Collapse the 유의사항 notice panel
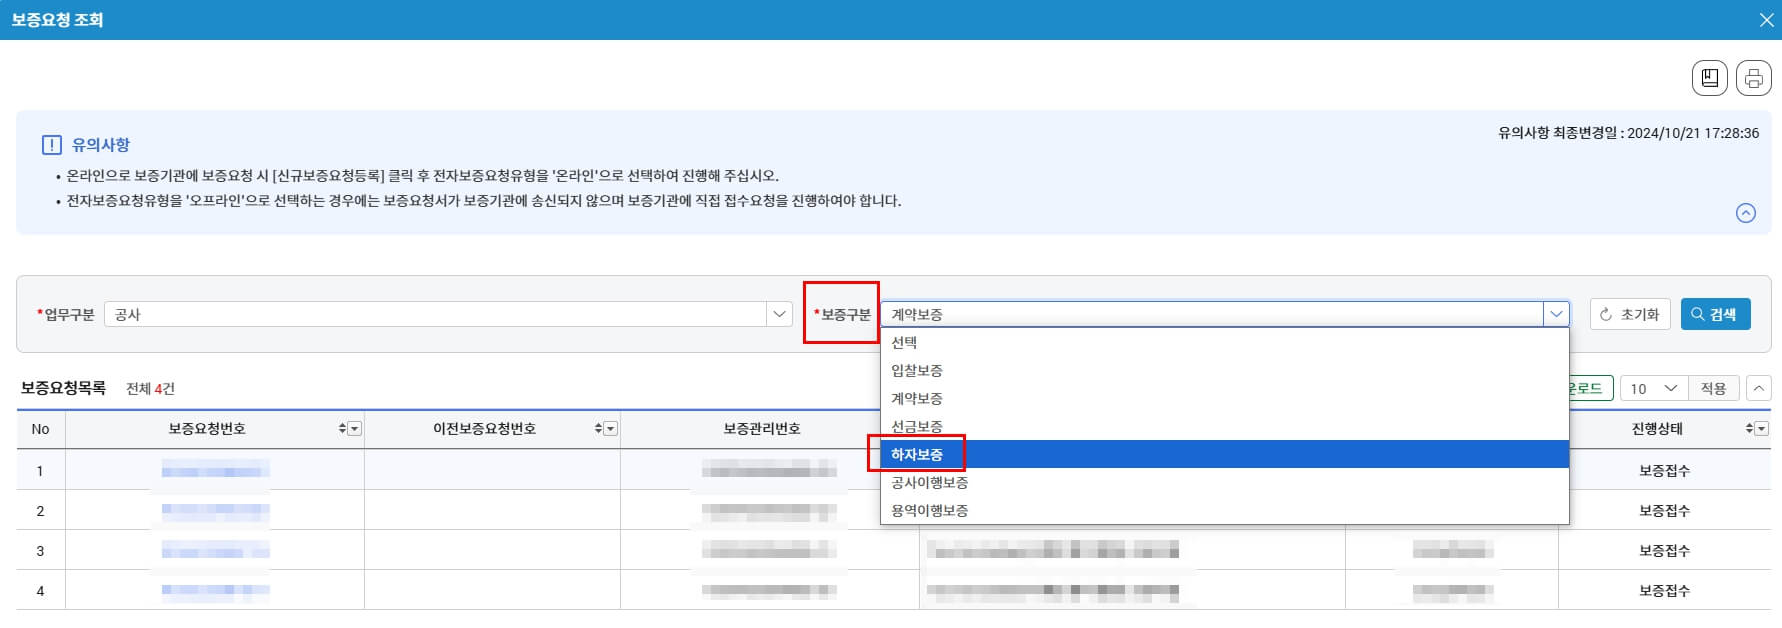Screen dimensions: 1782x628 (x=1745, y=213)
